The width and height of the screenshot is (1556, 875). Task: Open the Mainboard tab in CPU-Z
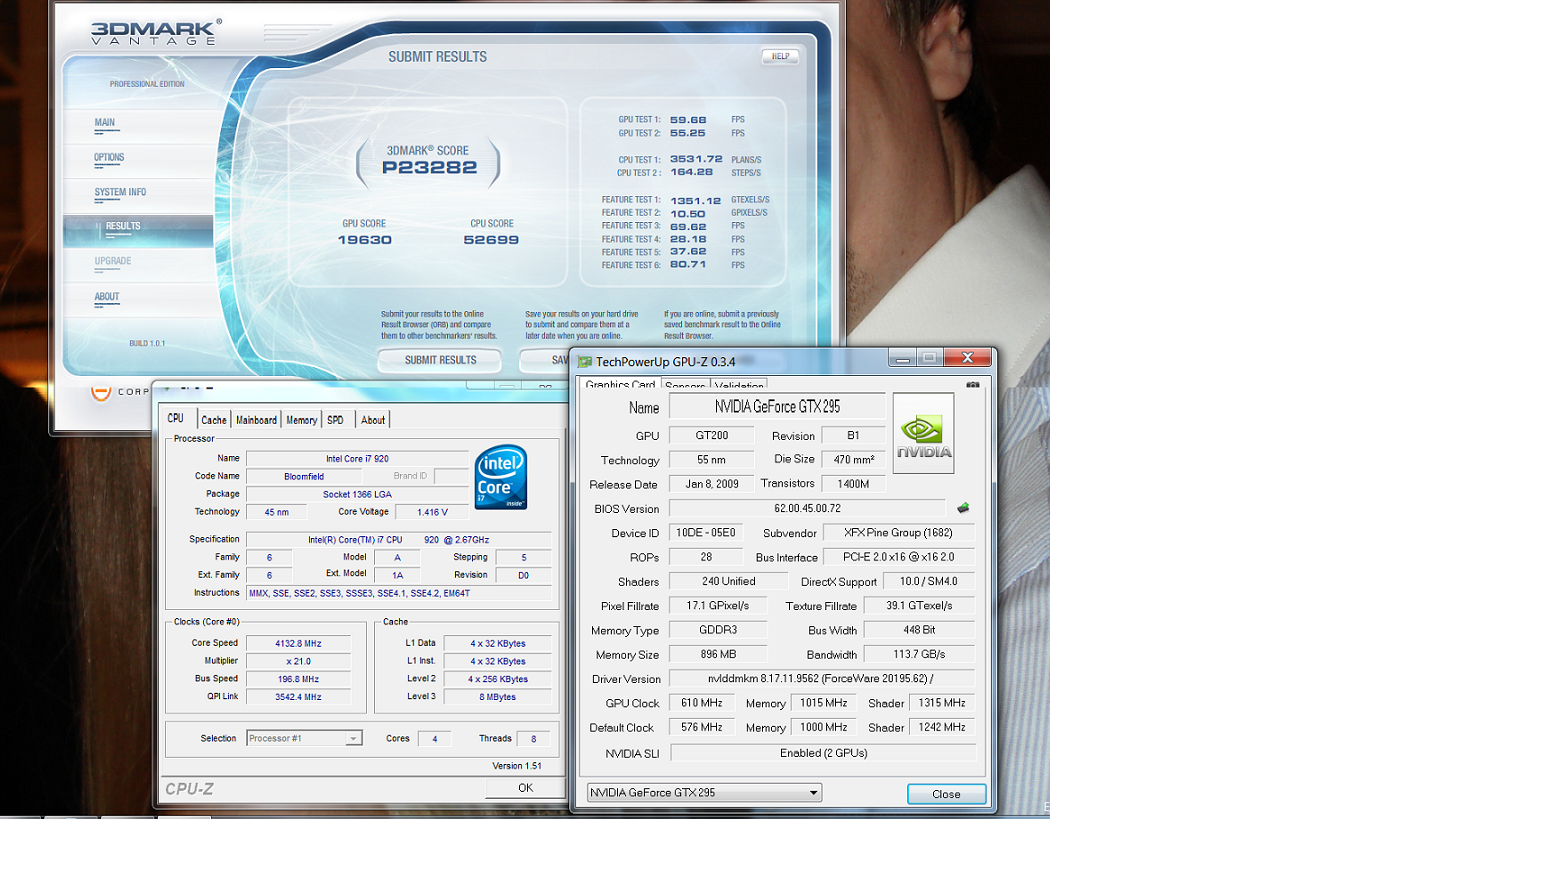point(256,420)
